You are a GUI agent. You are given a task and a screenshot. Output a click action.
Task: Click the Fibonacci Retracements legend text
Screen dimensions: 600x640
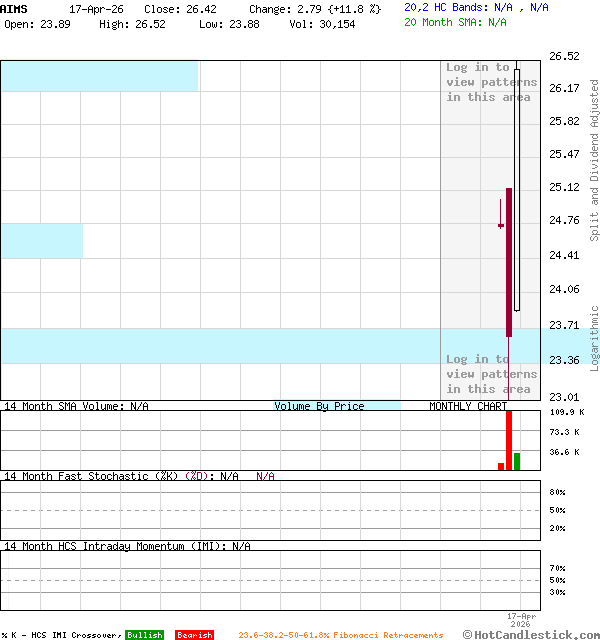[x=340, y=635]
